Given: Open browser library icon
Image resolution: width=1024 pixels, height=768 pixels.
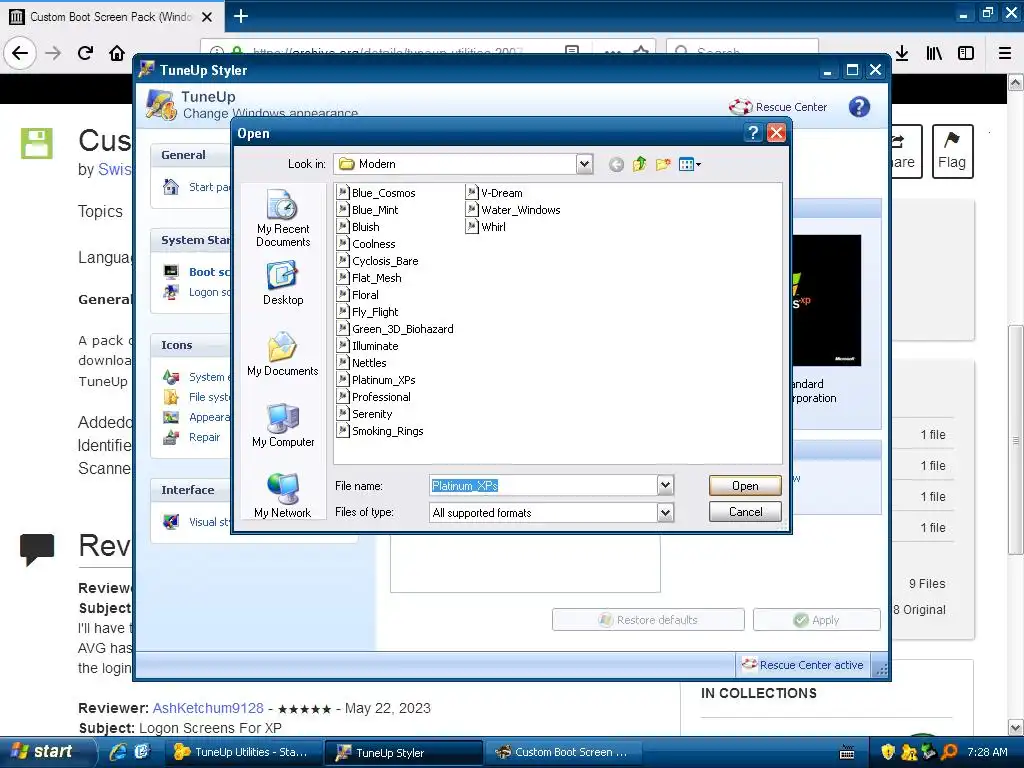Looking at the screenshot, I should click(x=934, y=53).
